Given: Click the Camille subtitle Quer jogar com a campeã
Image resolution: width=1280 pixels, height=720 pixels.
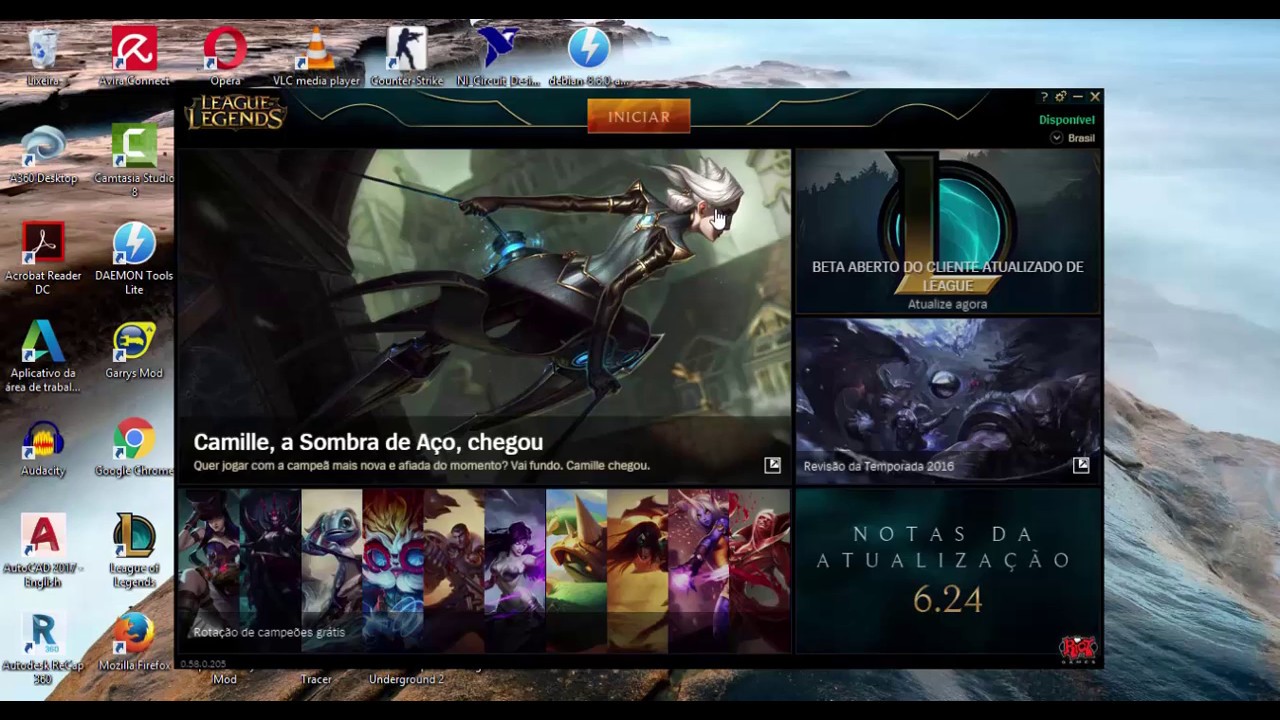Looking at the screenshot, I should (421, 466).
